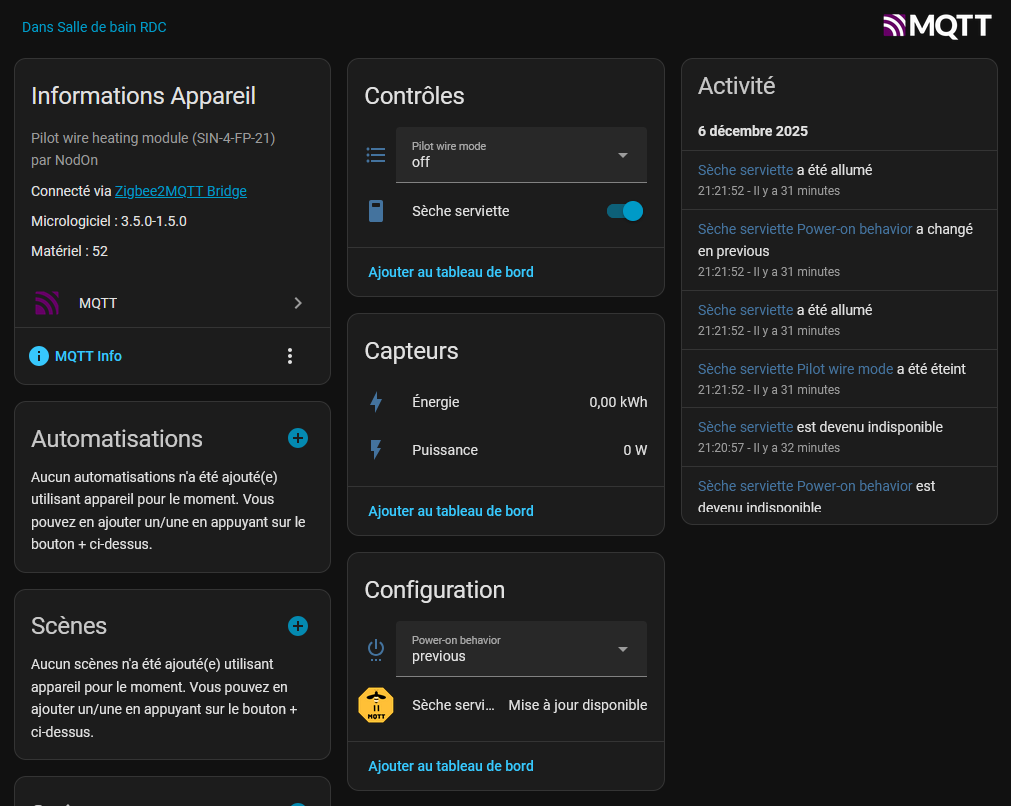Click the blue info circle icon
The width and height of the screenshot is (1011, 806).
[x=39, y=356]
